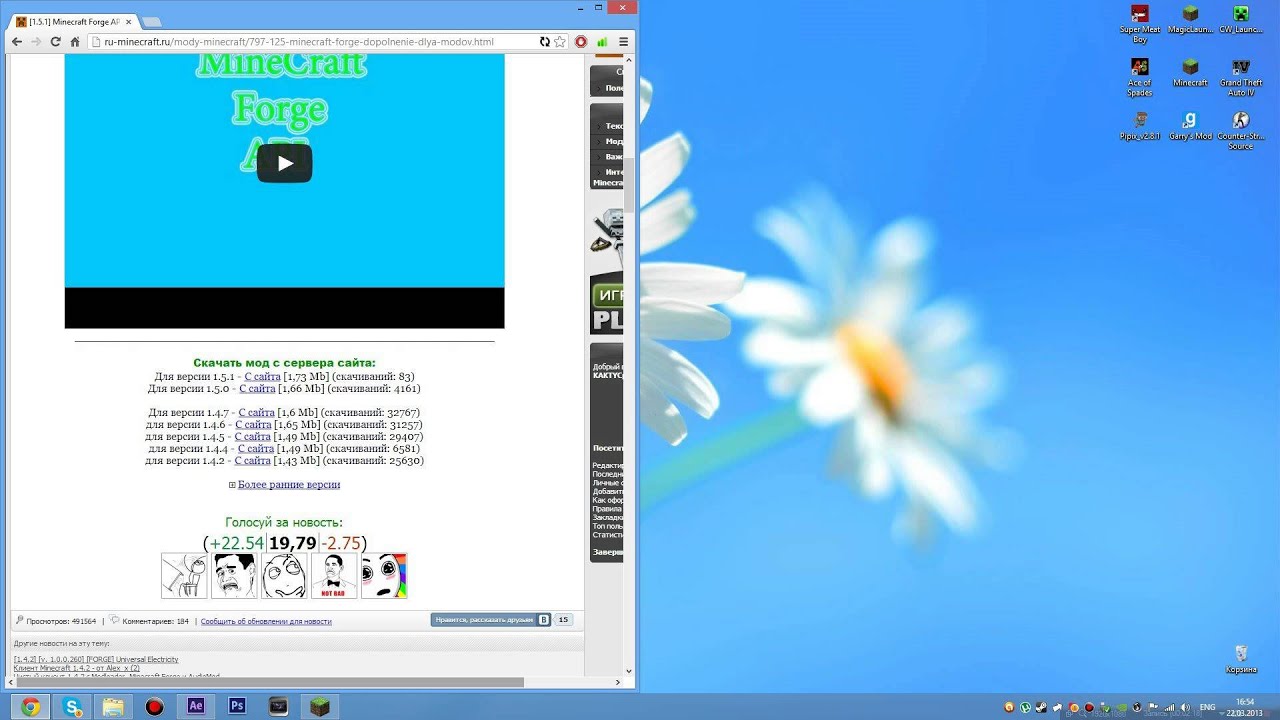Download version 1.4.7 via С сайта link

click(x=256, y=412)
